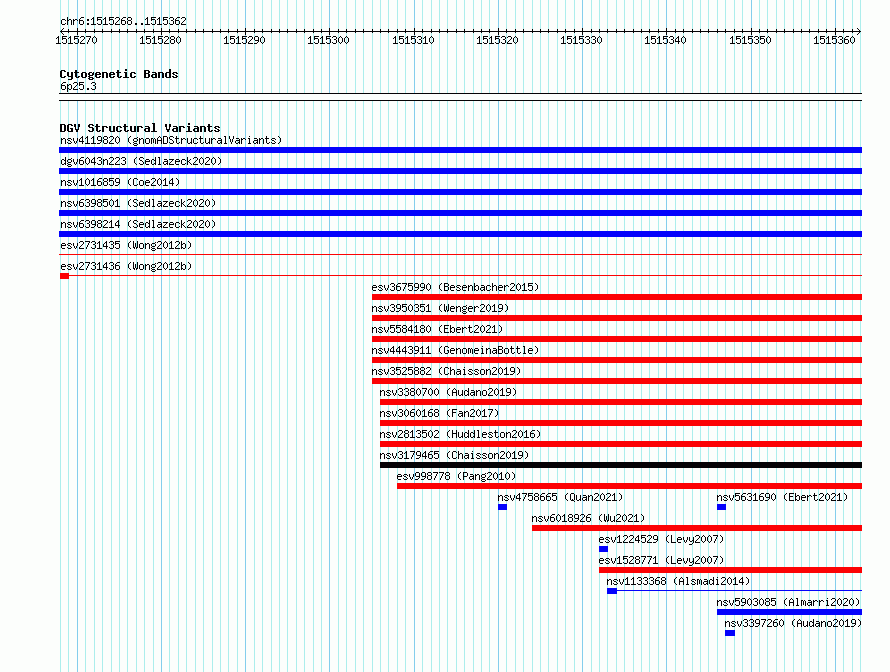Click the small blue block under nsv5631690
The height and width of the screenshot is (672, 890).
pyautogui.click(x=721, y=507)
